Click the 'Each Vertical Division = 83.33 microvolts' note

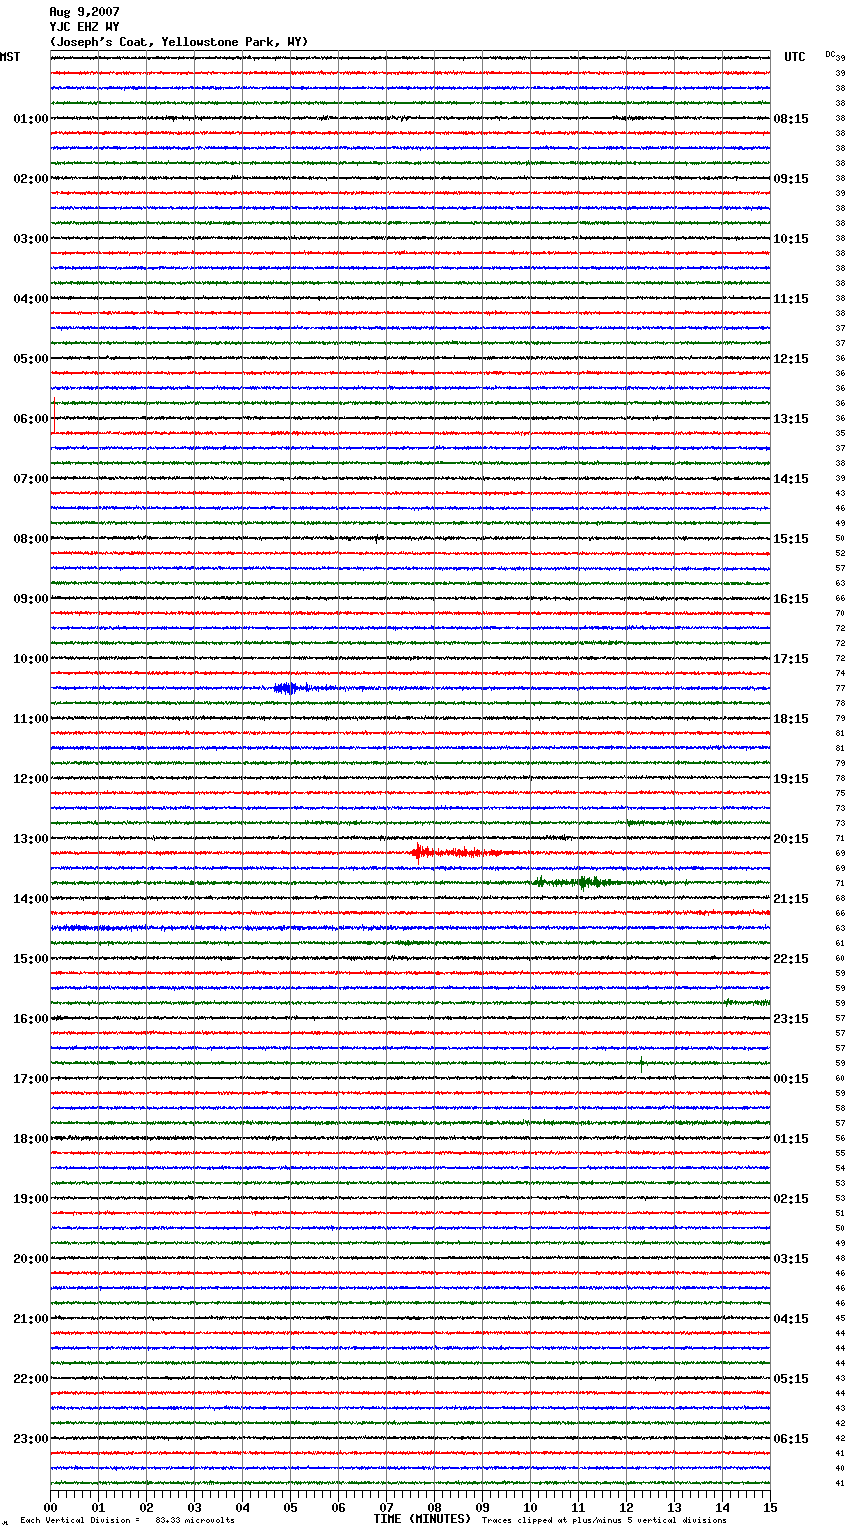(127, 1521)
